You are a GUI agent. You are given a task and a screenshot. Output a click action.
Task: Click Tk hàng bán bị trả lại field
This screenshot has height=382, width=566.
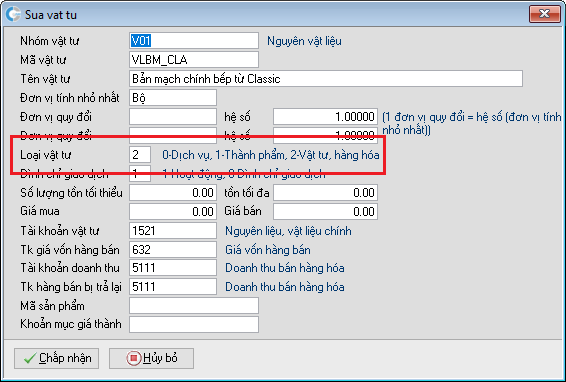tap(173, 287)
